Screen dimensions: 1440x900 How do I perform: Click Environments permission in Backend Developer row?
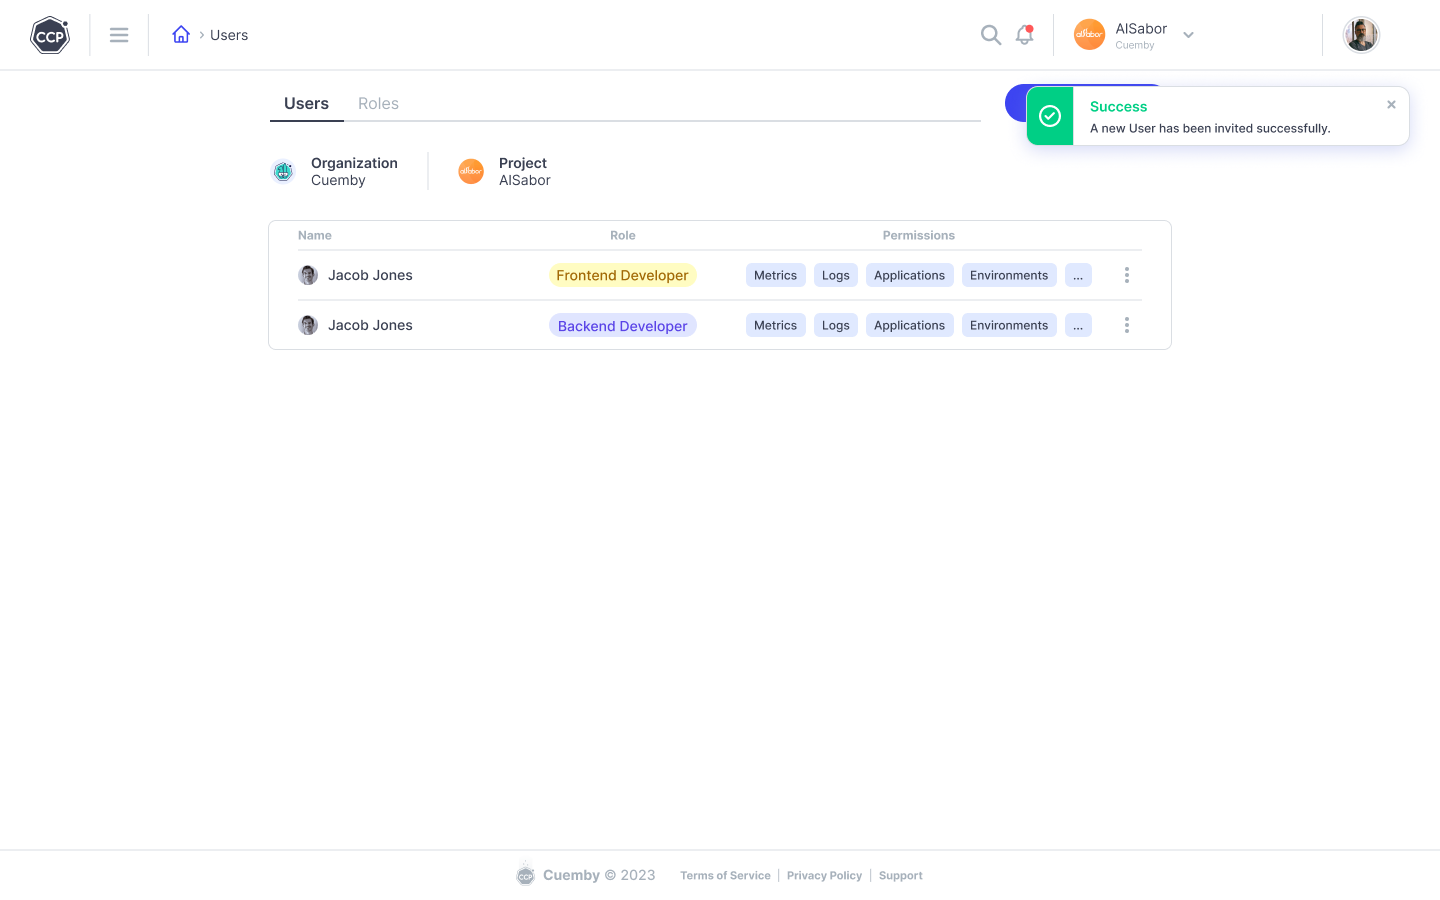coord(1009,325)
